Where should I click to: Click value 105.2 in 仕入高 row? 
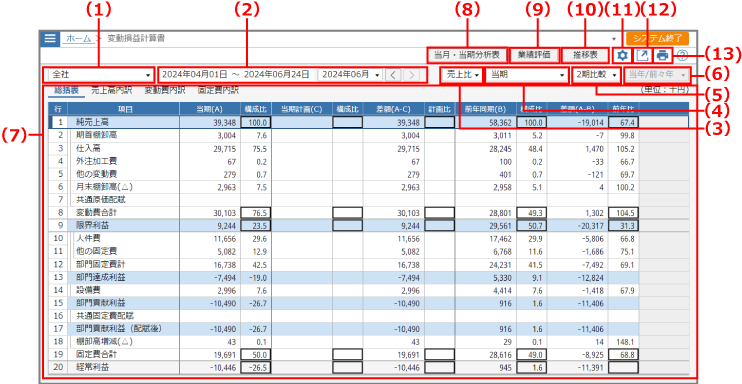pyautogui.click(x=627, y=148)
